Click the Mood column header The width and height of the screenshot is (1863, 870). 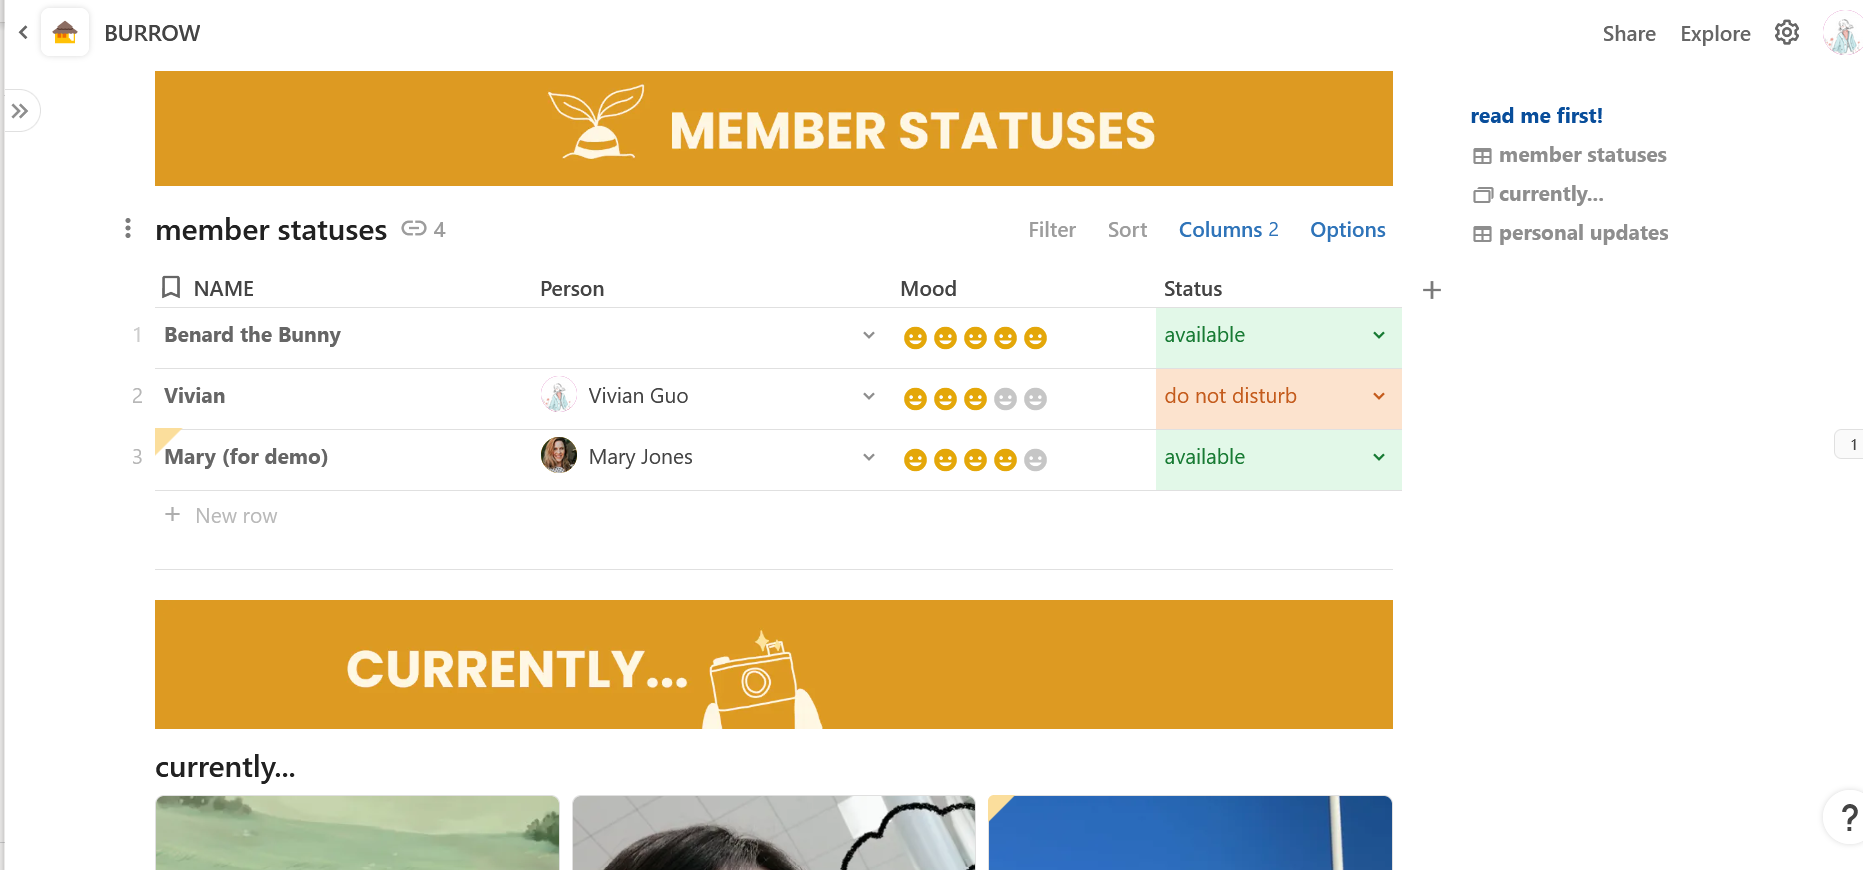pyautogui.click(x=928, y=288)
